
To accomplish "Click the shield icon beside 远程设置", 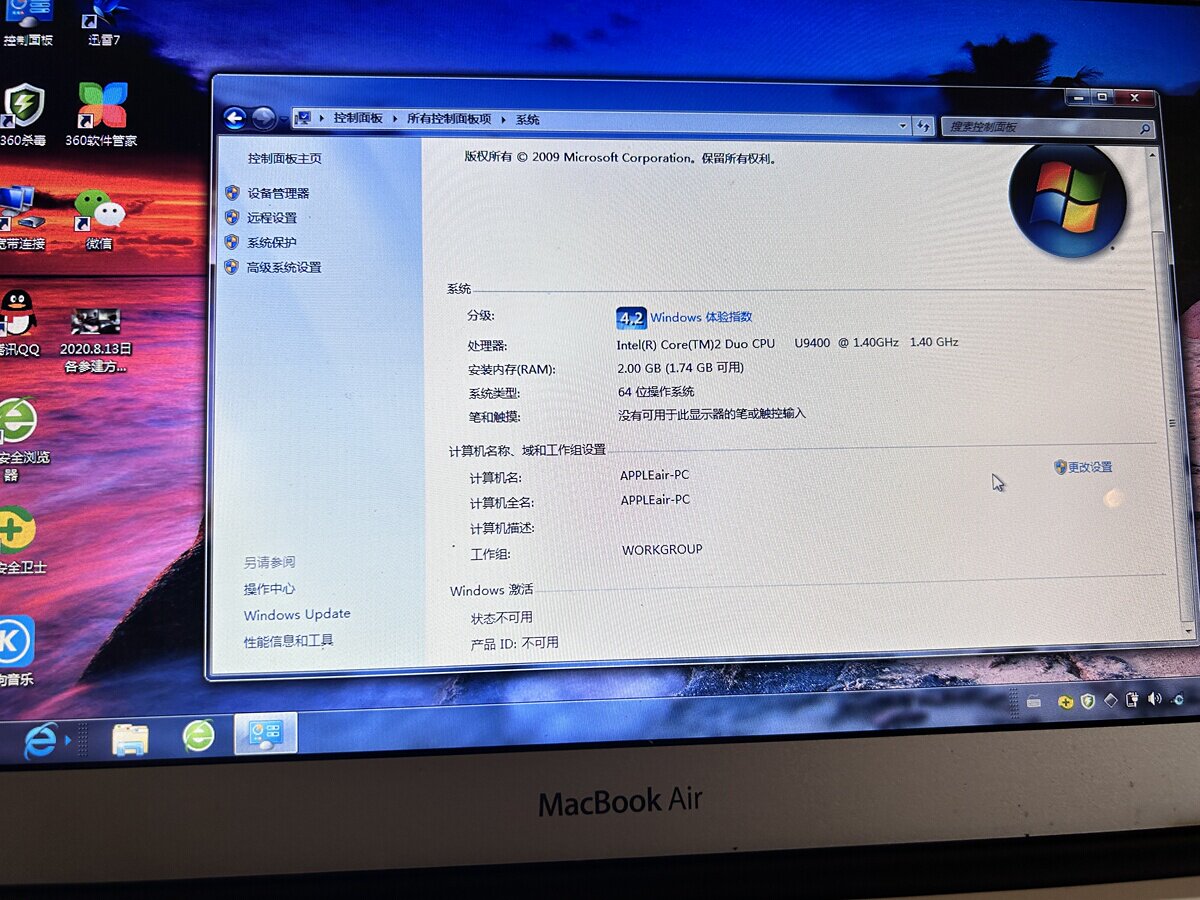I will tap(232, 216).
